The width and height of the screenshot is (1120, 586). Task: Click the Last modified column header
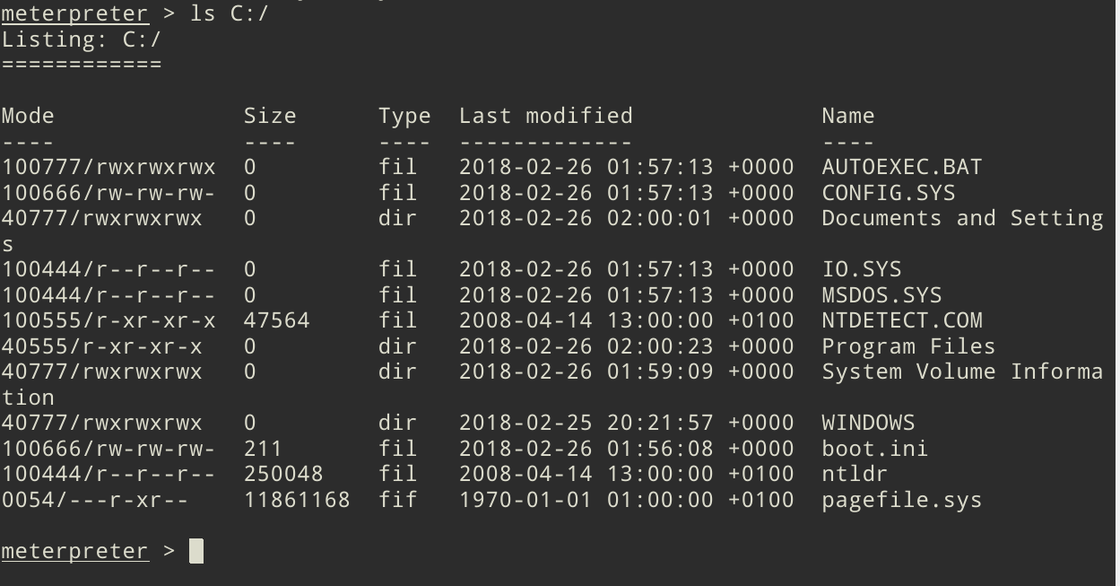click(545, 116)
